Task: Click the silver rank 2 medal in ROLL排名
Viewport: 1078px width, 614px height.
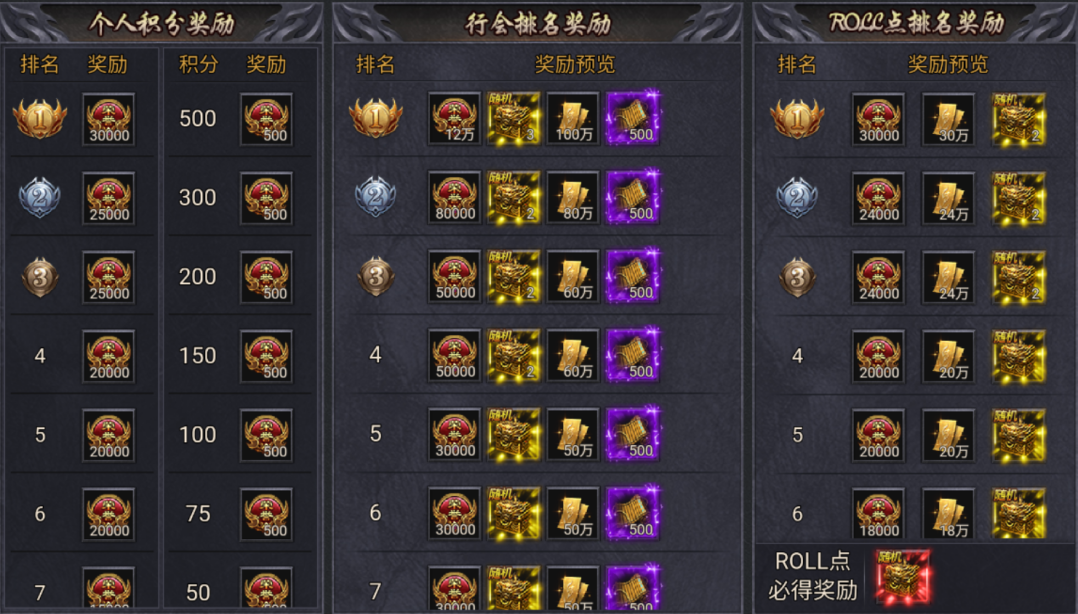Action: pos(797,198)
